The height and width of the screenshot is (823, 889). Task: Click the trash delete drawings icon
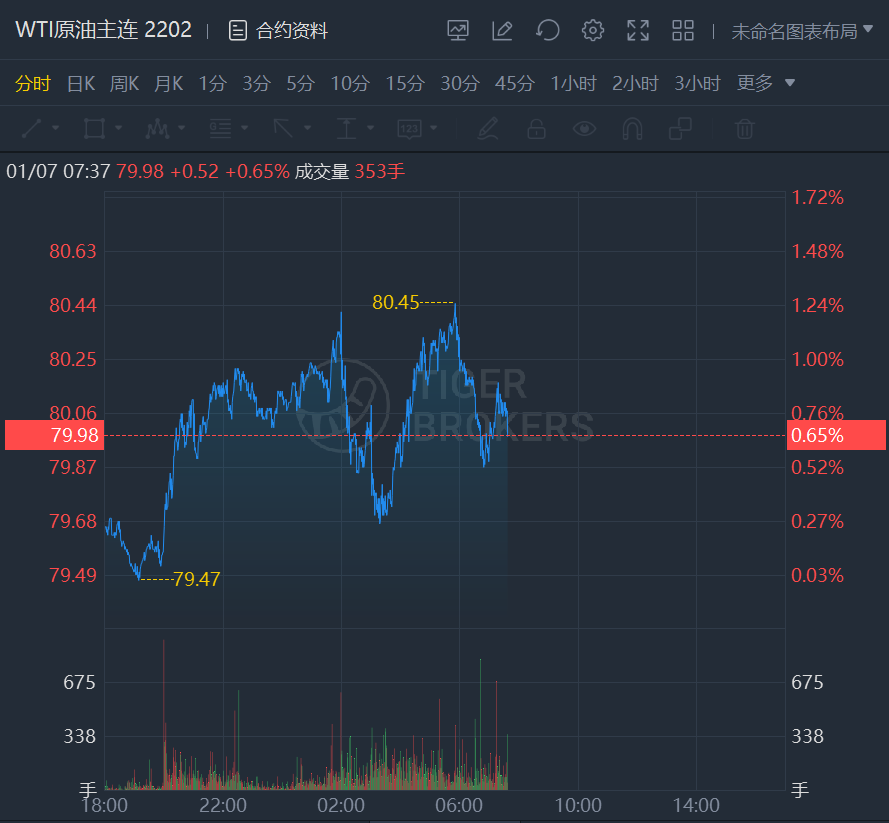click(x=744, y=128)
